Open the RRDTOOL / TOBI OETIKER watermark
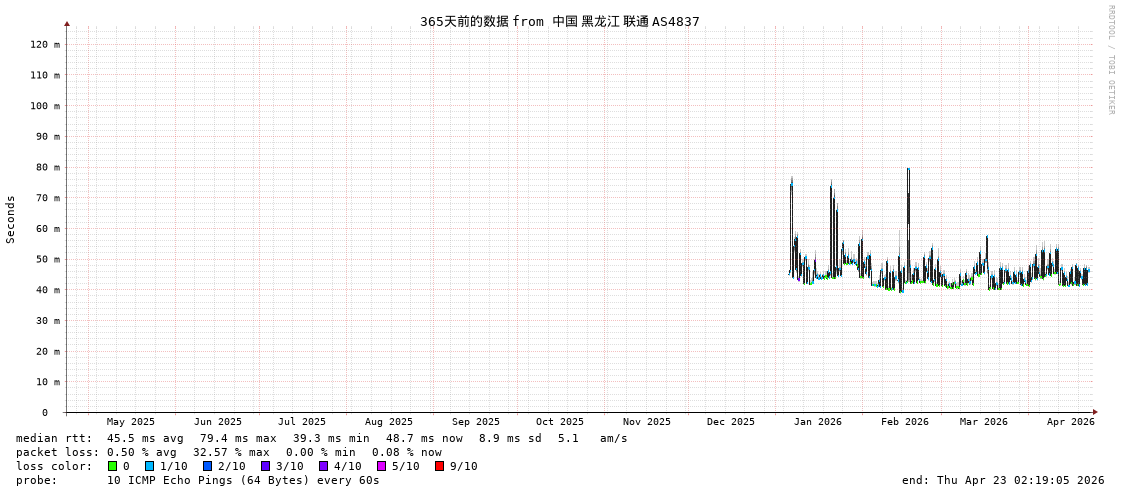1121x494 pixels. (1110, 60)
